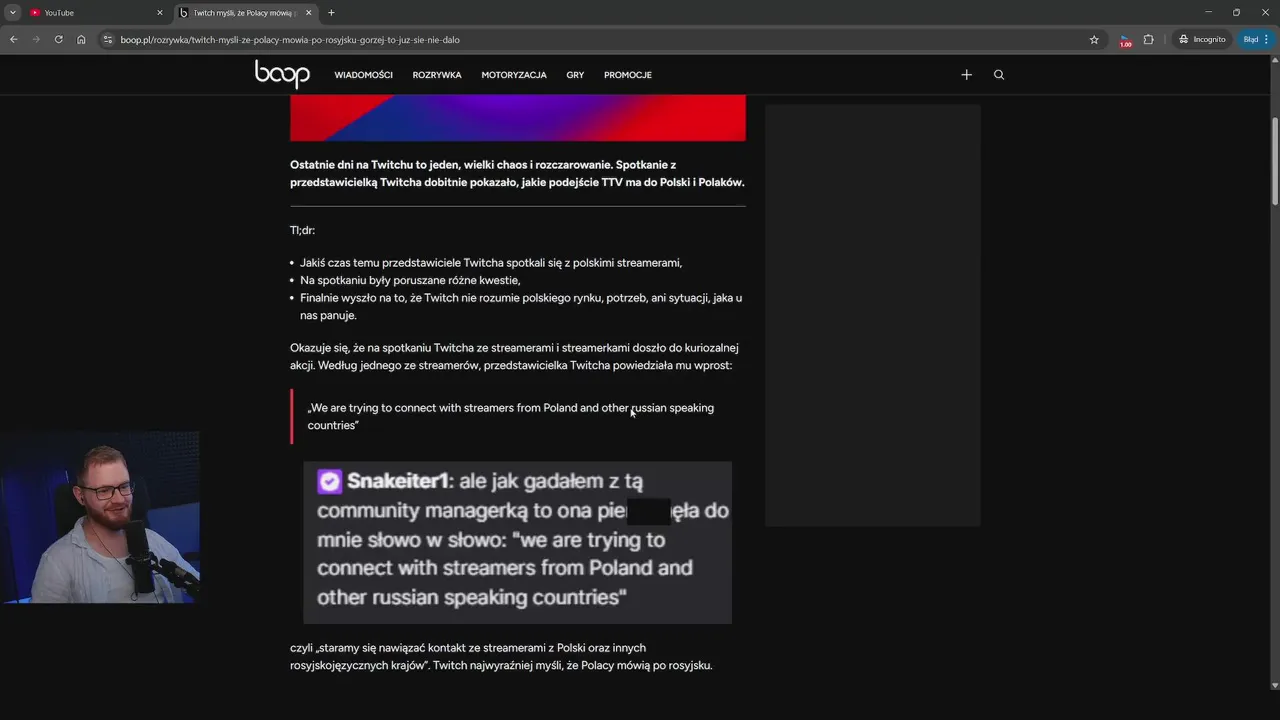Reload the boop.pl page

[58, 40]
